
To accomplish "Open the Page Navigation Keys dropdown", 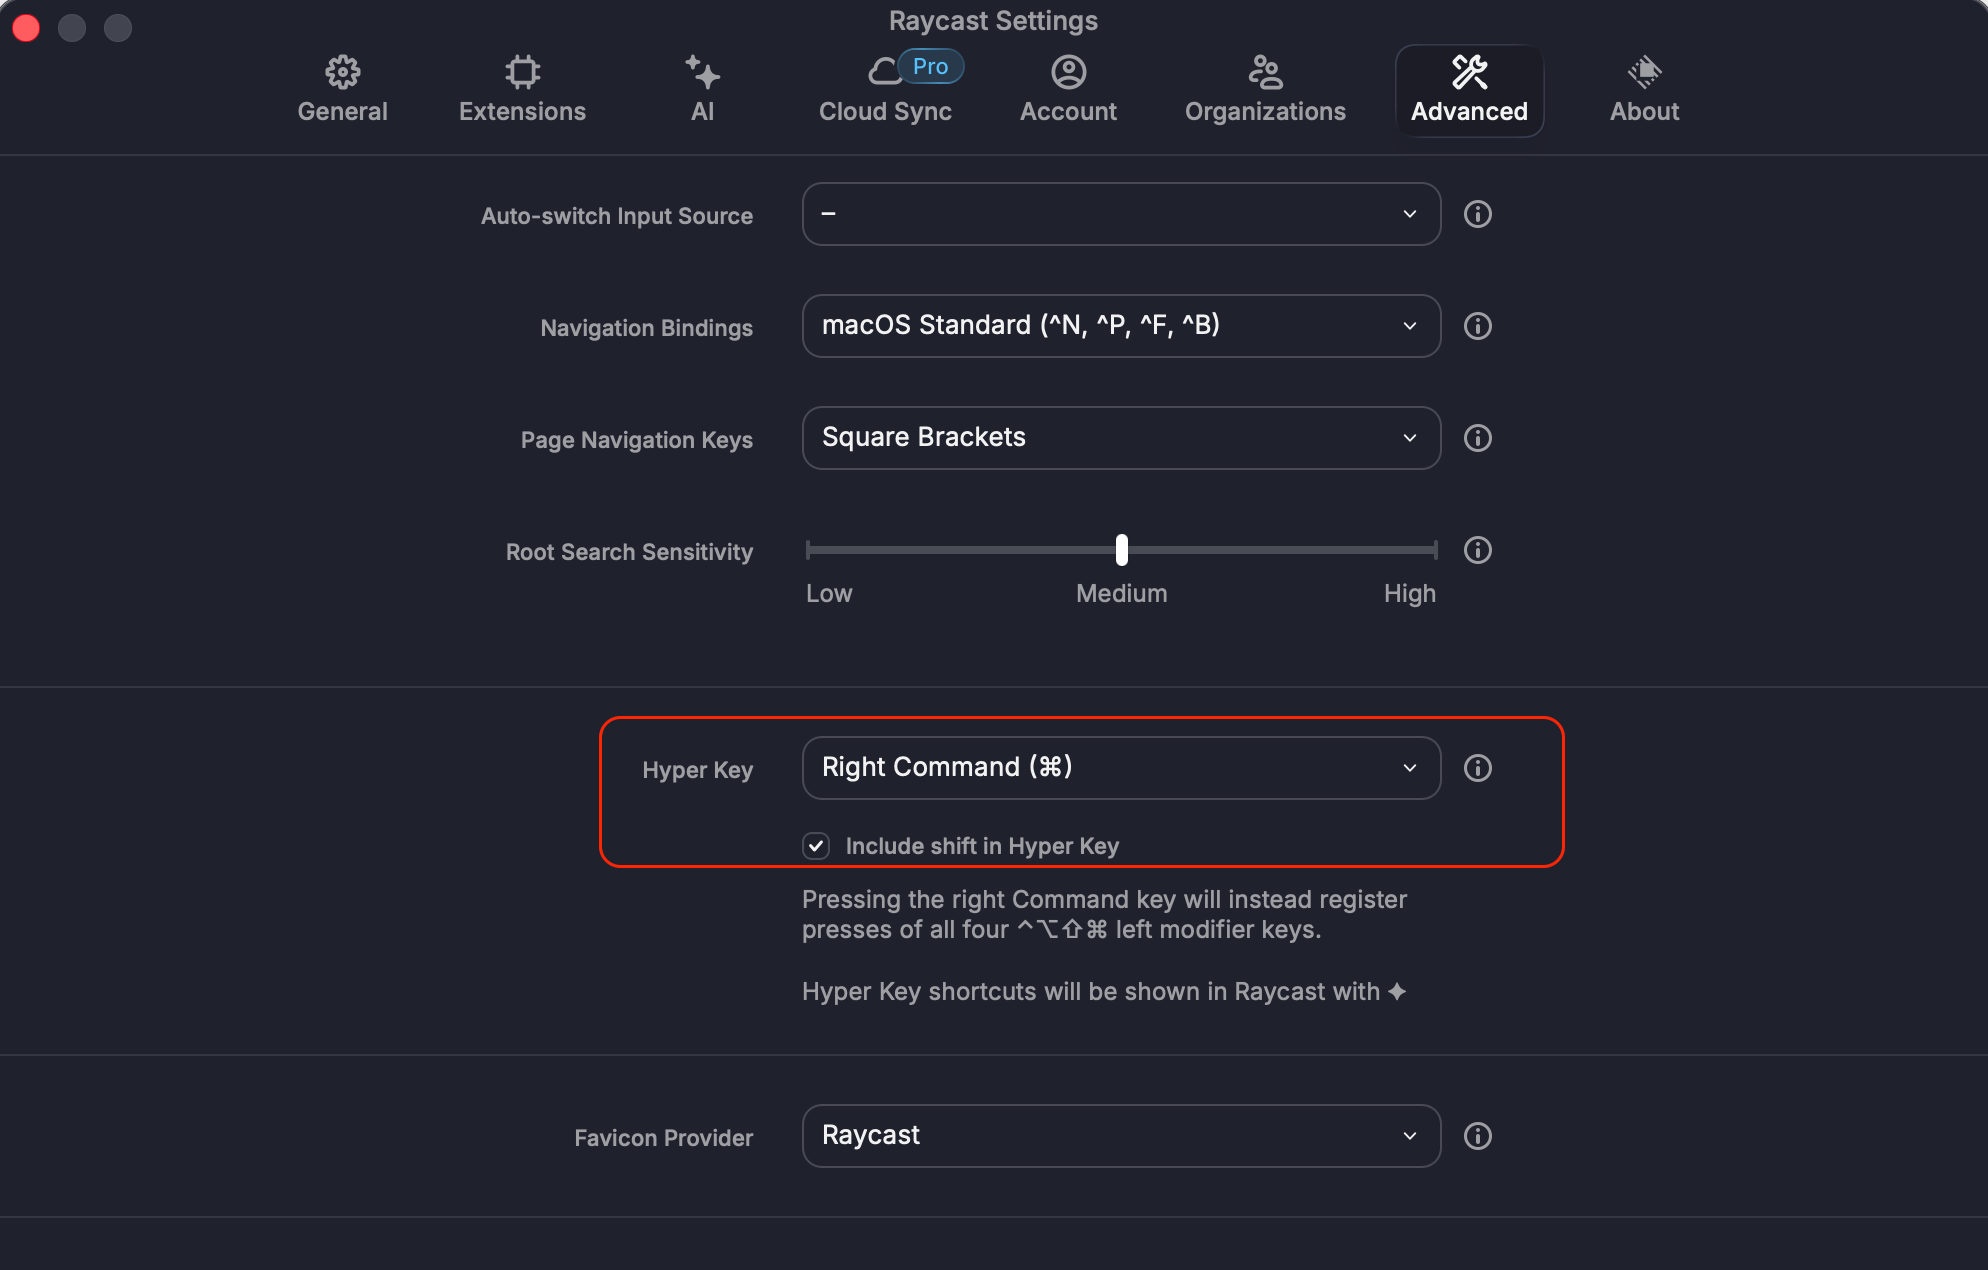I will 1120,438.
